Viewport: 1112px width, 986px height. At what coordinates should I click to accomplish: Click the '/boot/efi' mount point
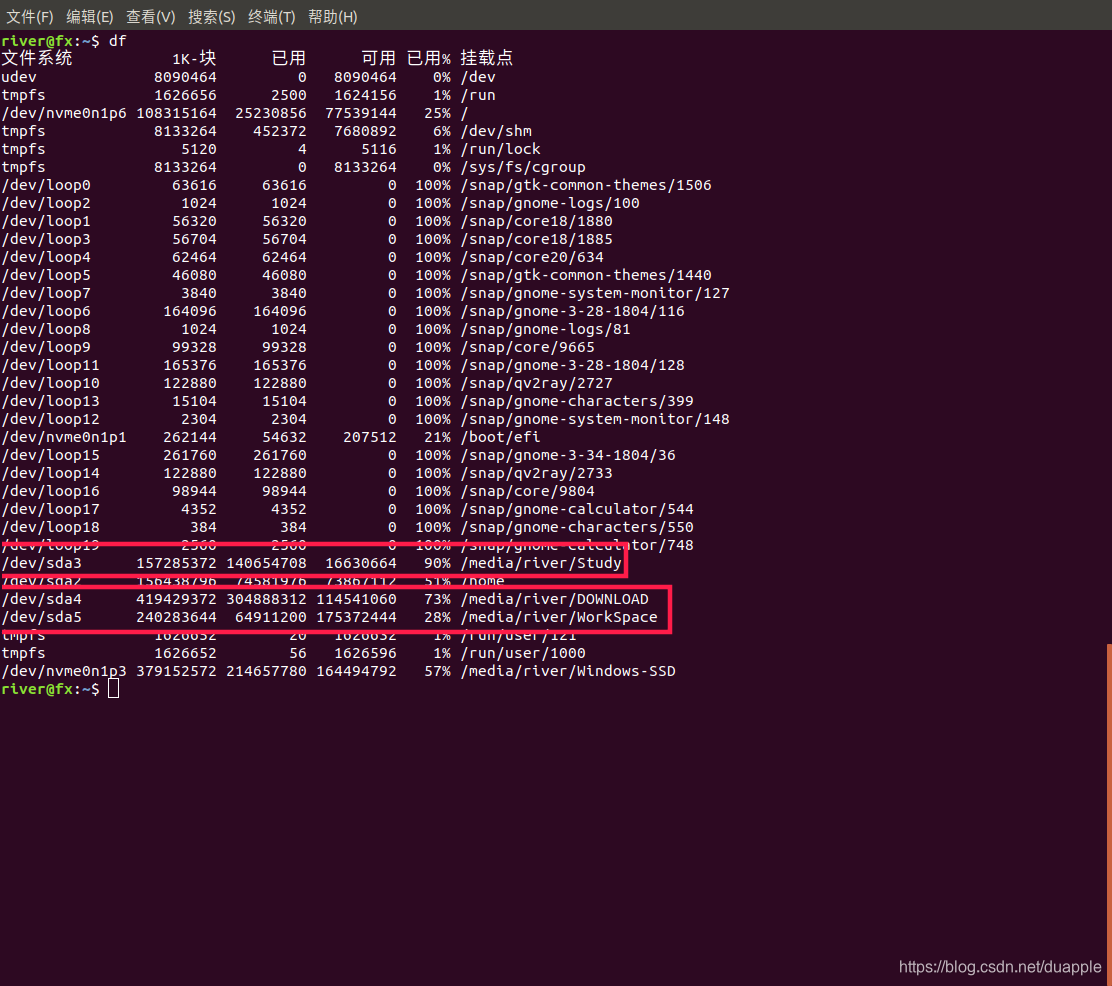(x=501, y=438)
